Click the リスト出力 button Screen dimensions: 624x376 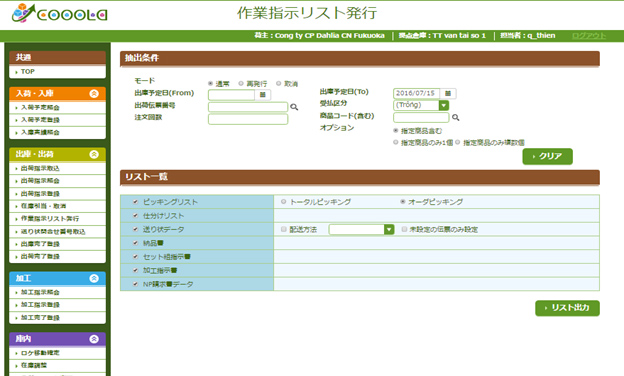567,308
